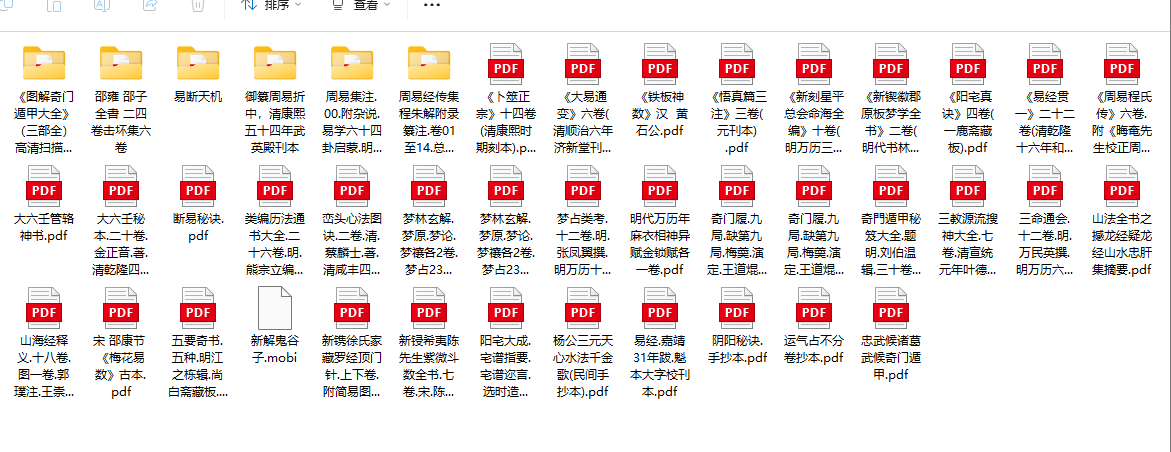Select the 梦占类考.十二卷 PDF icon
This screenshot has height=452, width=1171.
[585, 185]
